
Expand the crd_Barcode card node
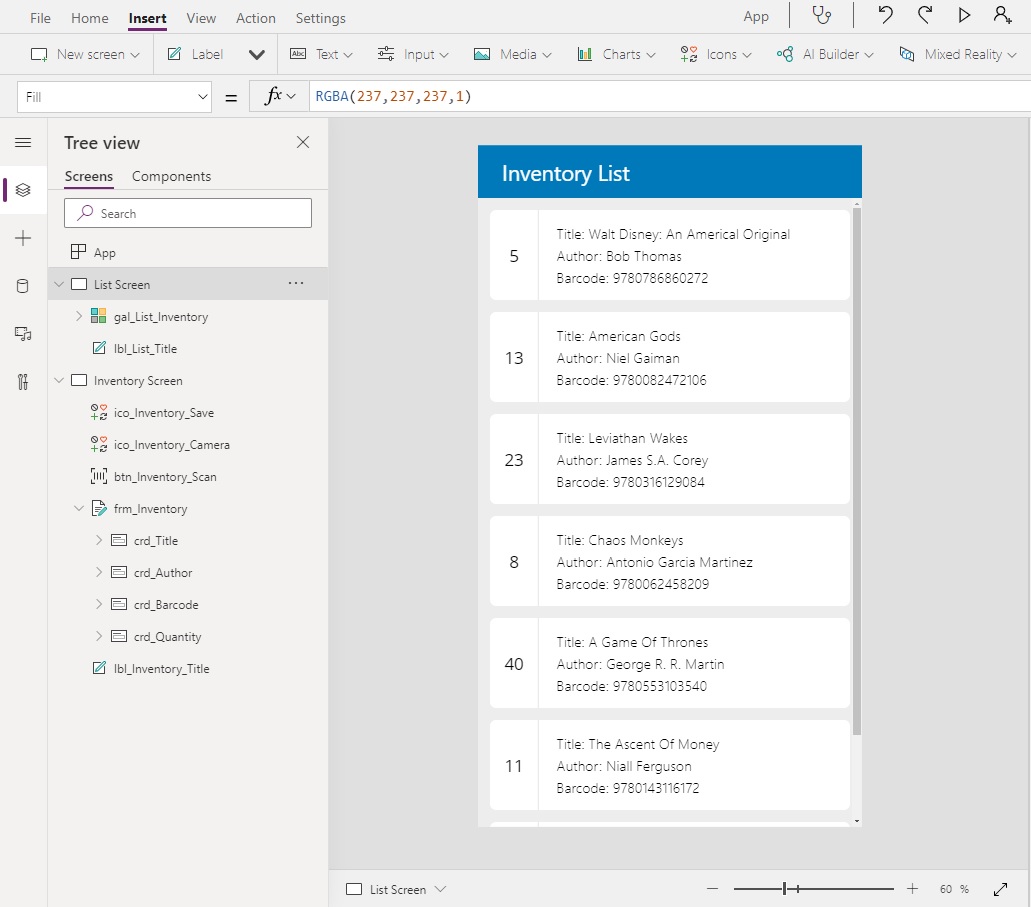click(99, 605)
